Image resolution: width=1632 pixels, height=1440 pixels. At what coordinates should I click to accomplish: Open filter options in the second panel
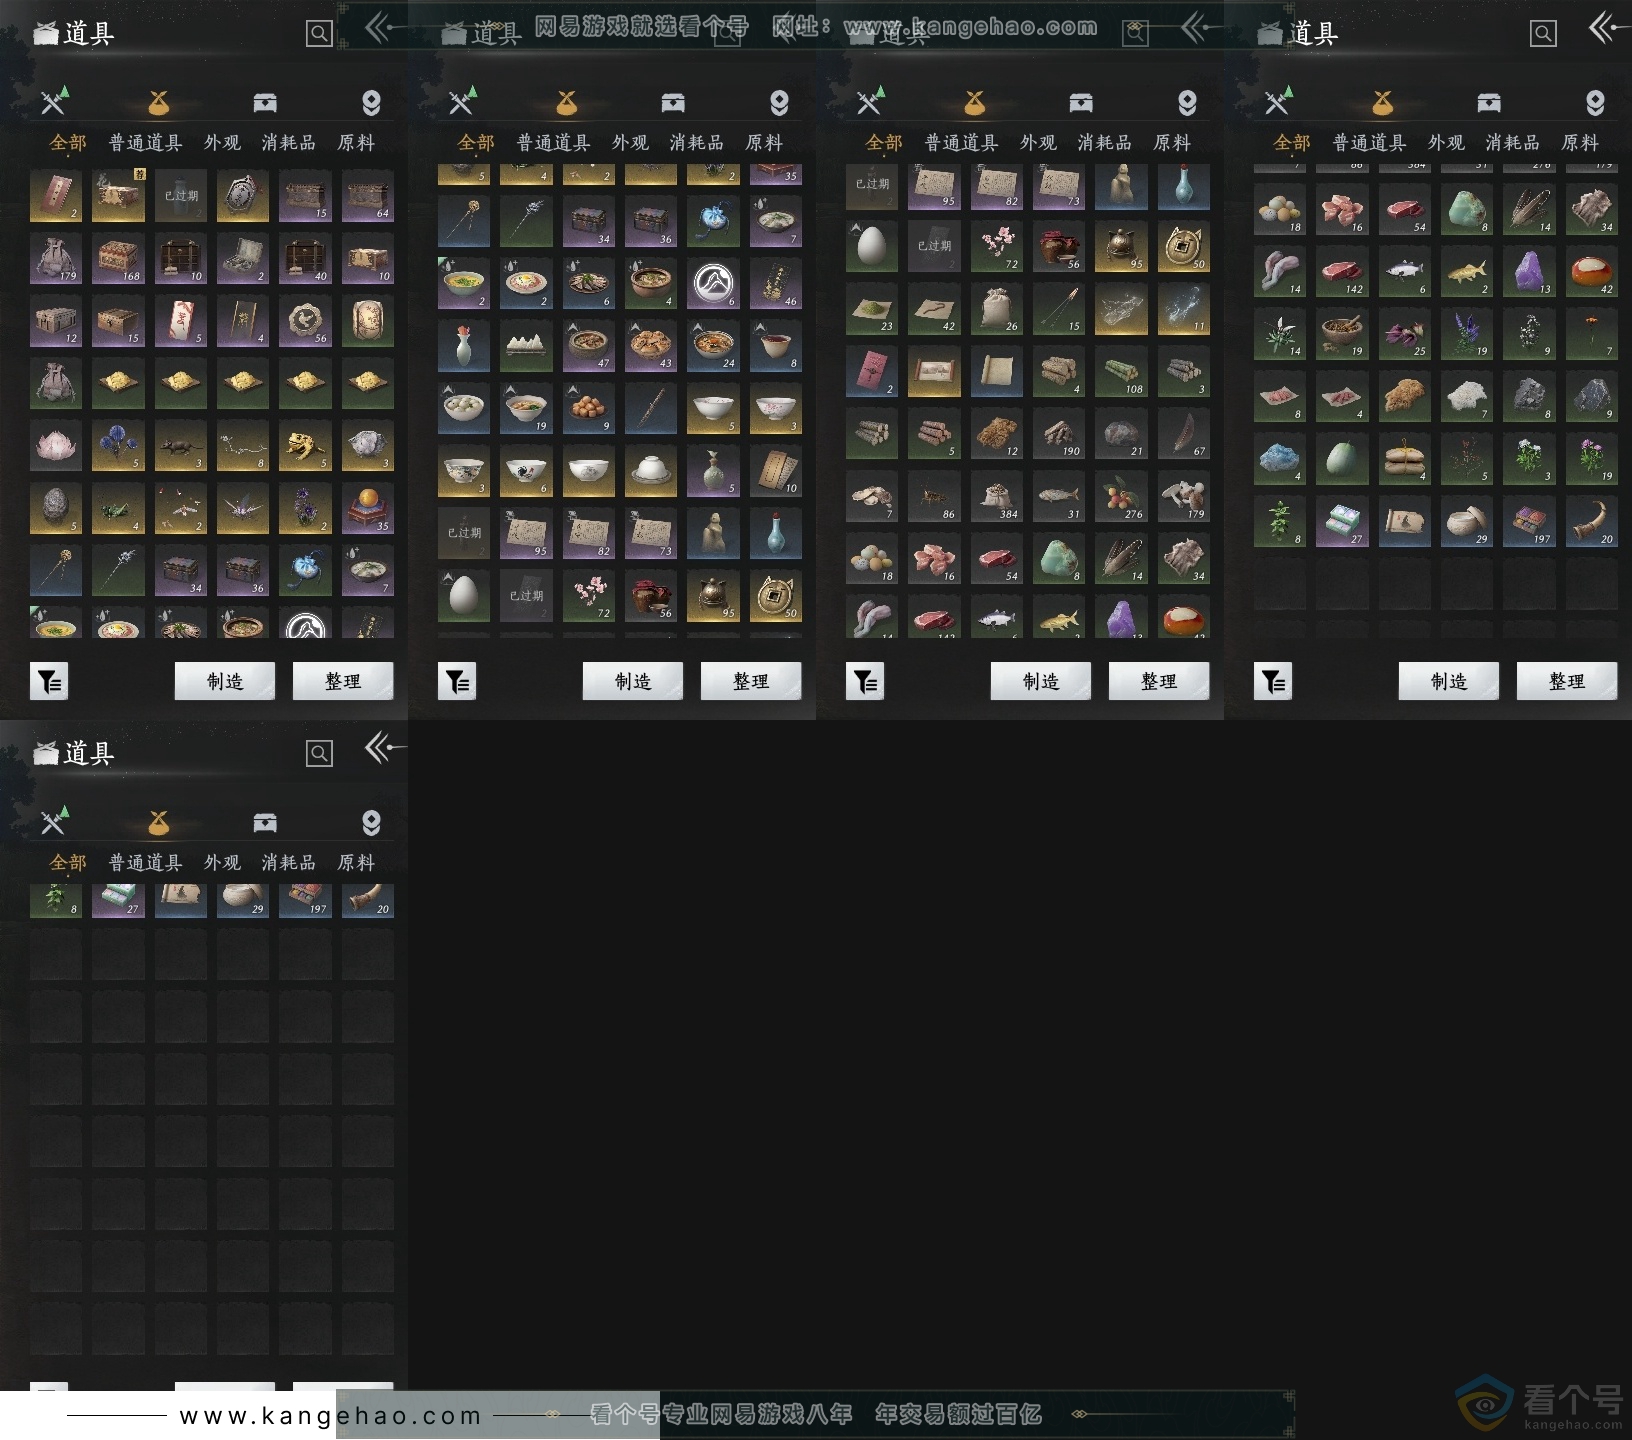pyautogui.click(x=457, y=681)
